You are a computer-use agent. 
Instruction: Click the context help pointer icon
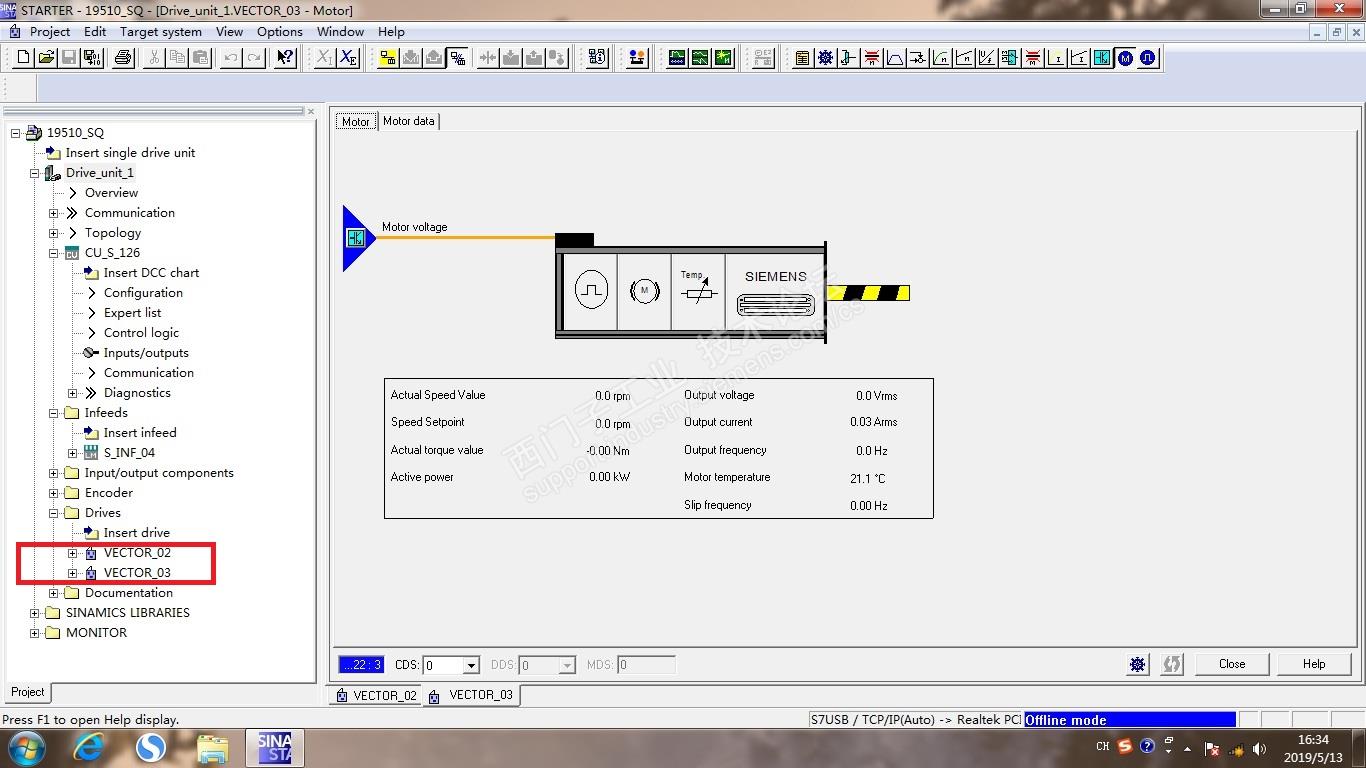click(x=285, y=58)
